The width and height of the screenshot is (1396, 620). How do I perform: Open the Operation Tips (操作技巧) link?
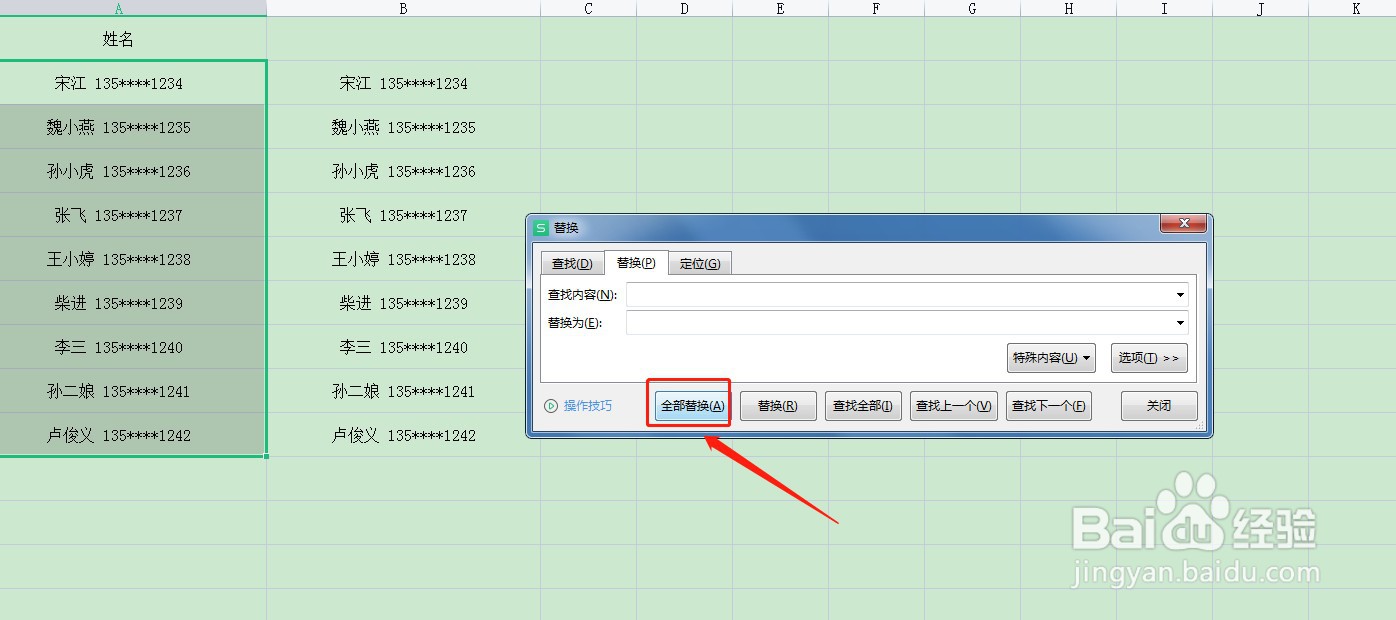[588, 406]
